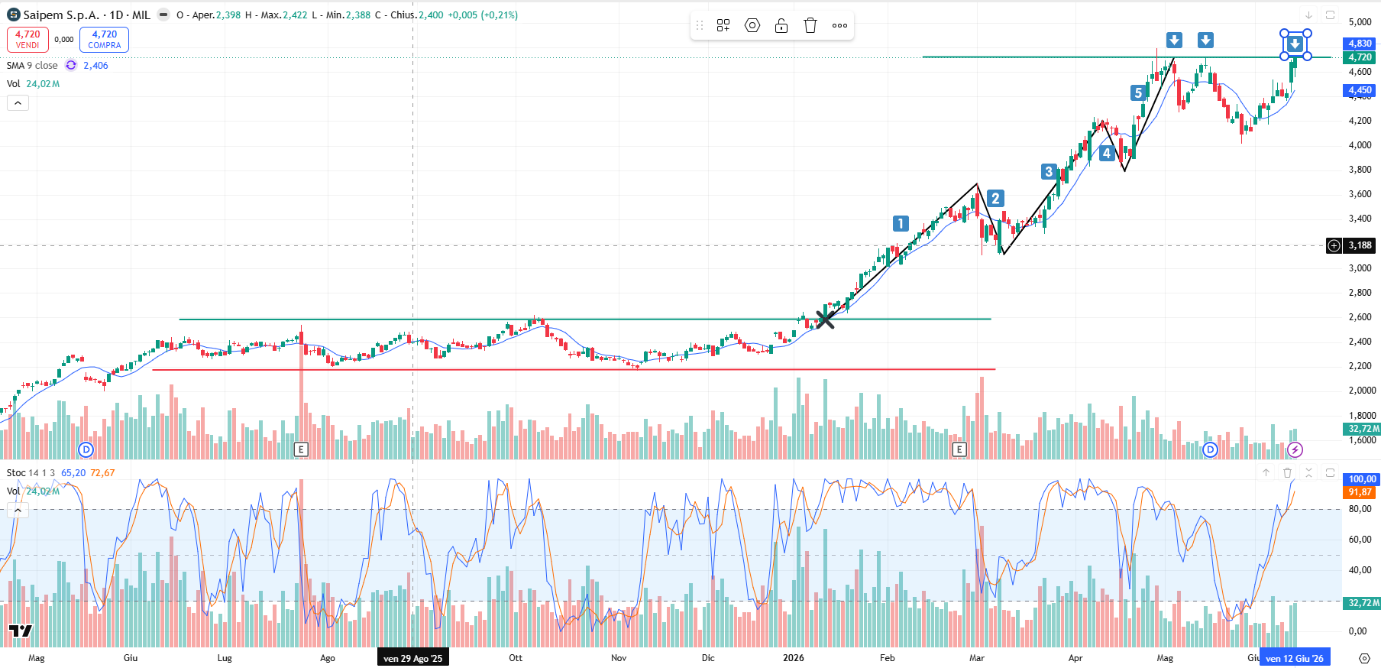Click Saipem S.p.A. symbol title
The height and width of the screenshot is (668, 1381).
coord(62,16)
